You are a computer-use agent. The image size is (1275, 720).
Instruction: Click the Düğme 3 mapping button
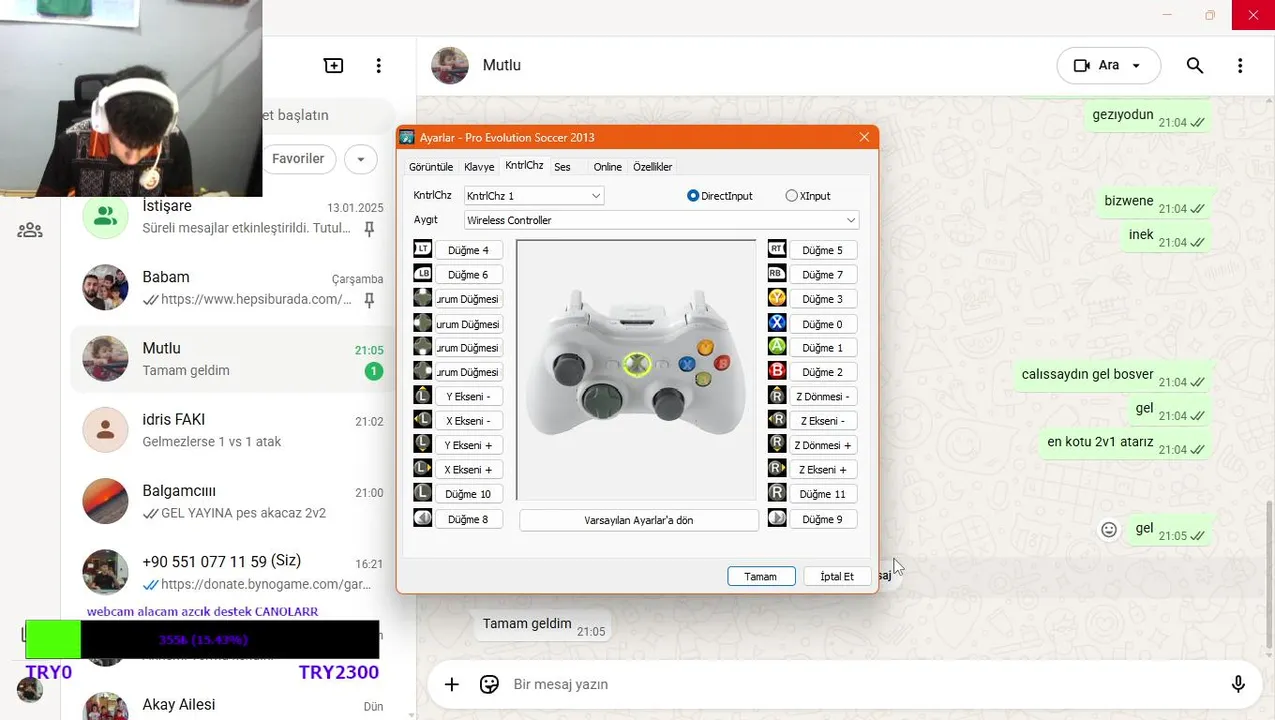tap(823, 299)
